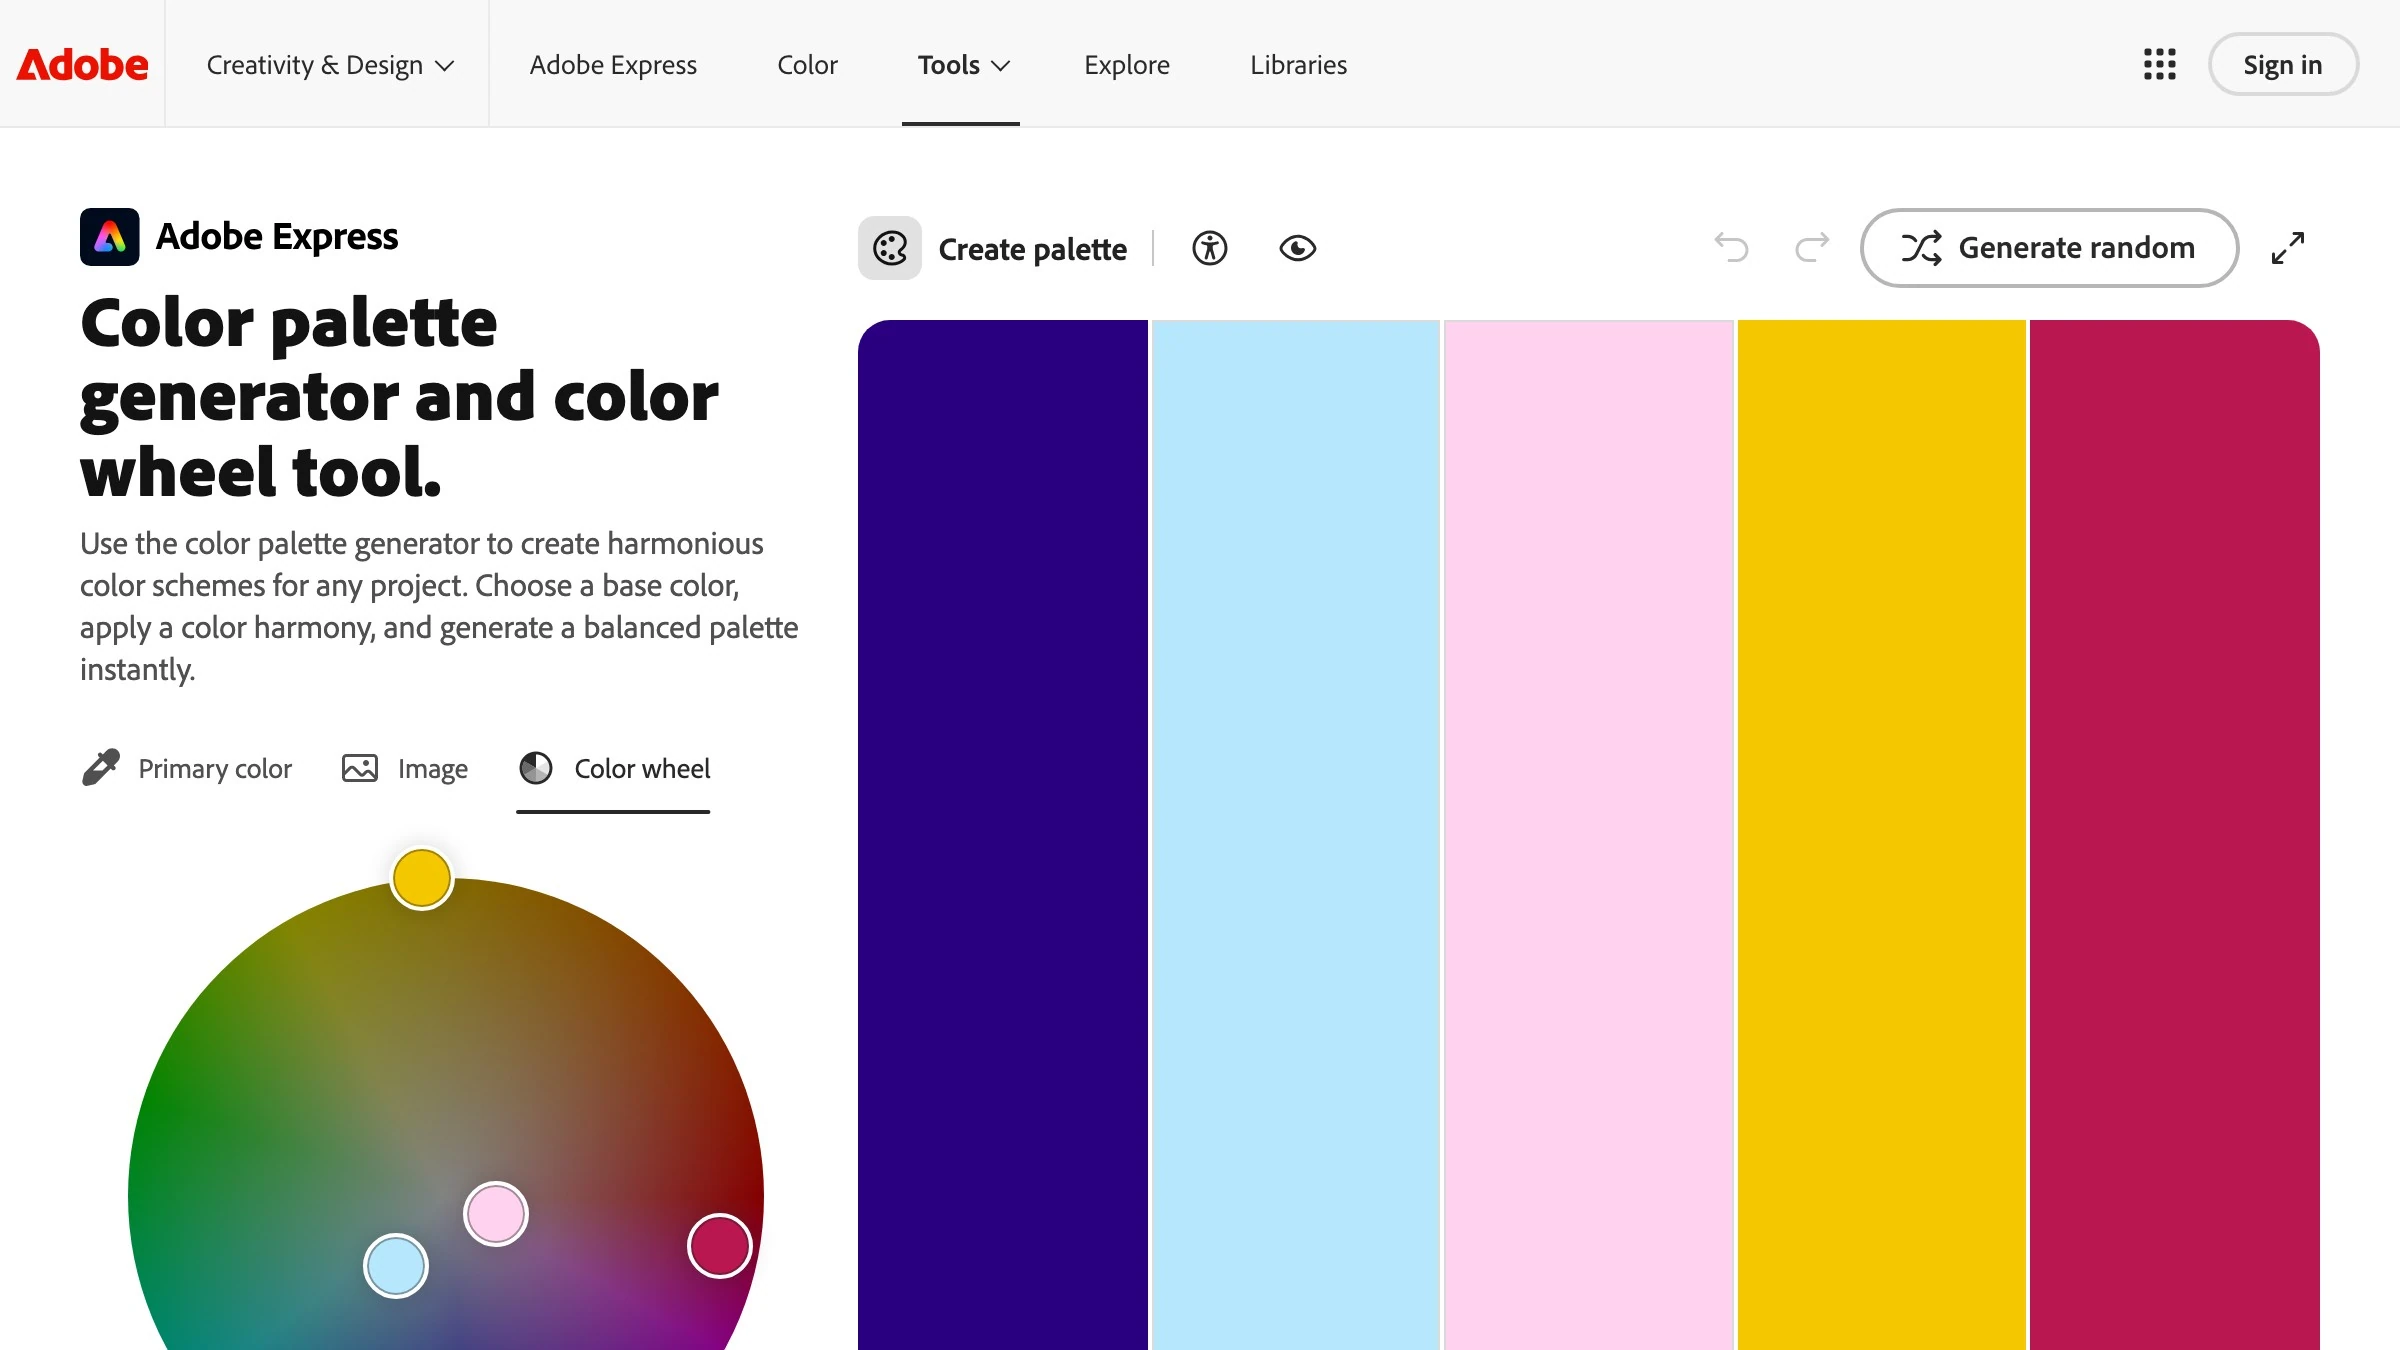This screenshot has height=1350, width=2400.
Task: Select the yellow palette swatch
Action: [1882, 835]
